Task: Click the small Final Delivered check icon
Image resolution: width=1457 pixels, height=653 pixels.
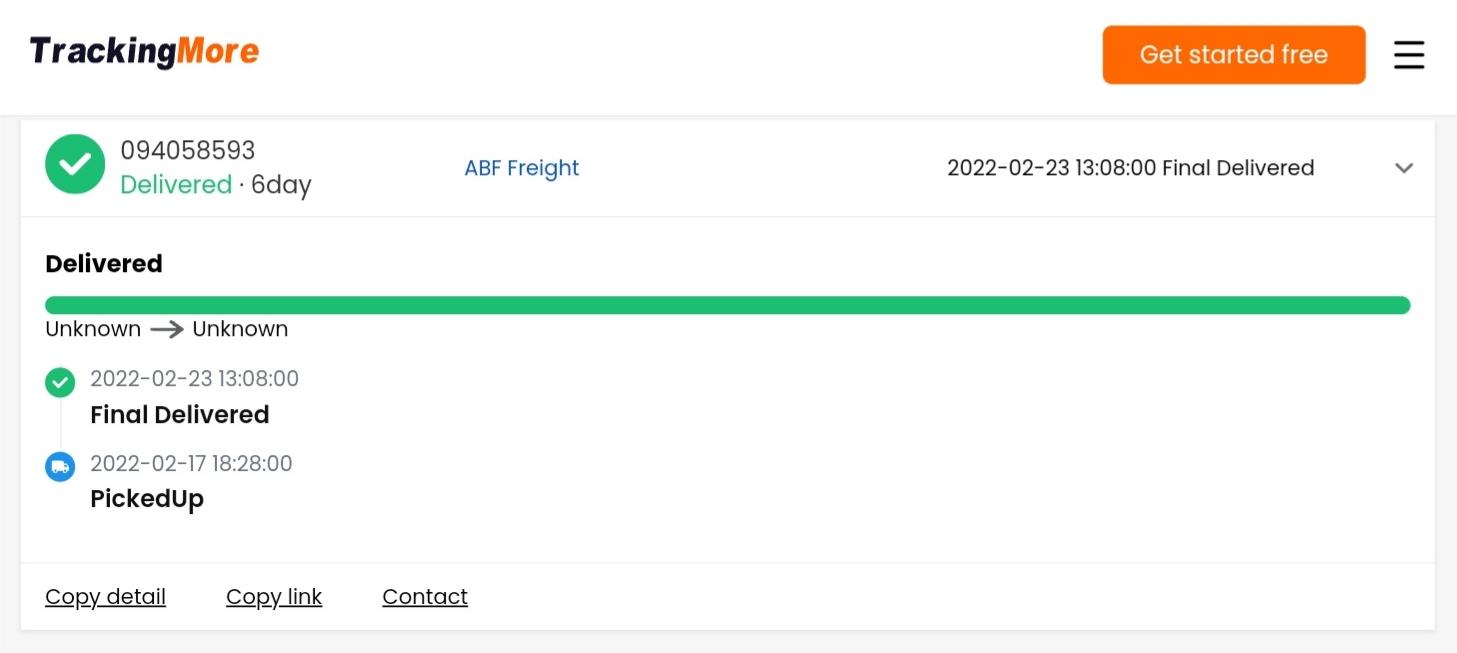Action: pos(60,382)
